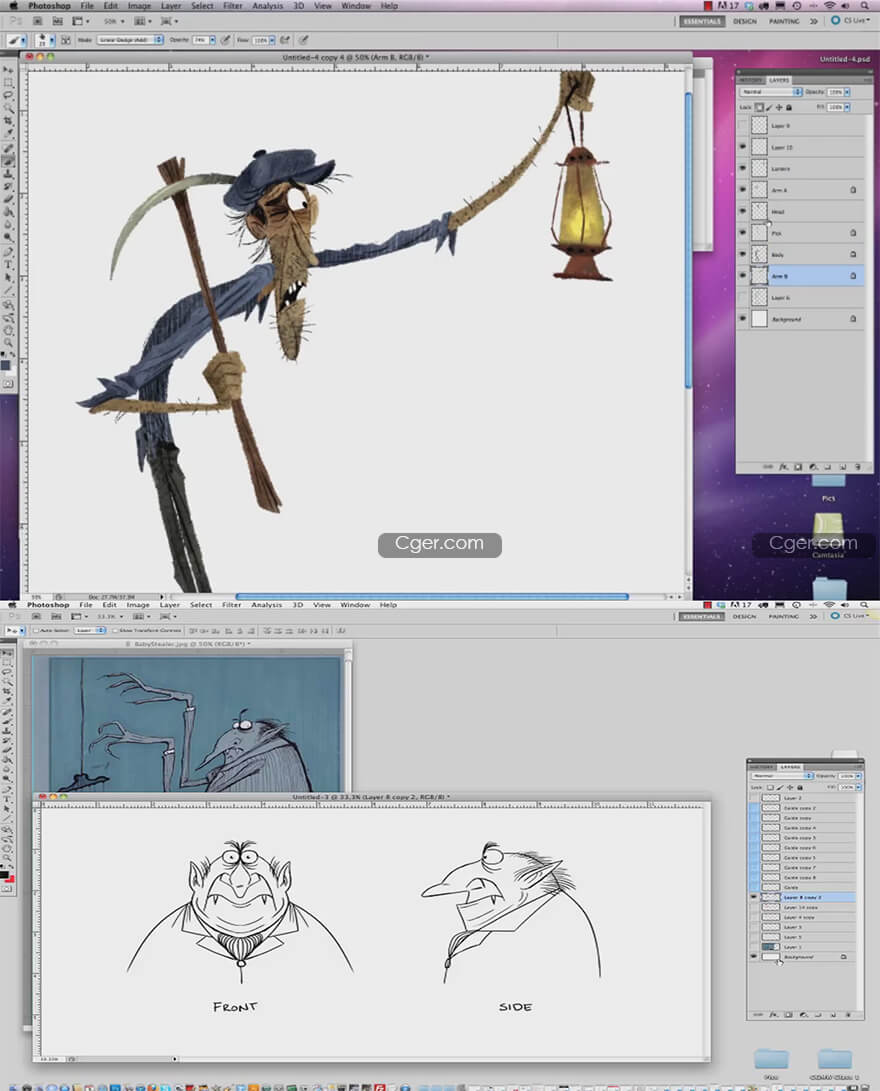Open Filter menu above the scarecrow document
Viewport: 880px width, 1091px height.
click(x=232, y=6)
